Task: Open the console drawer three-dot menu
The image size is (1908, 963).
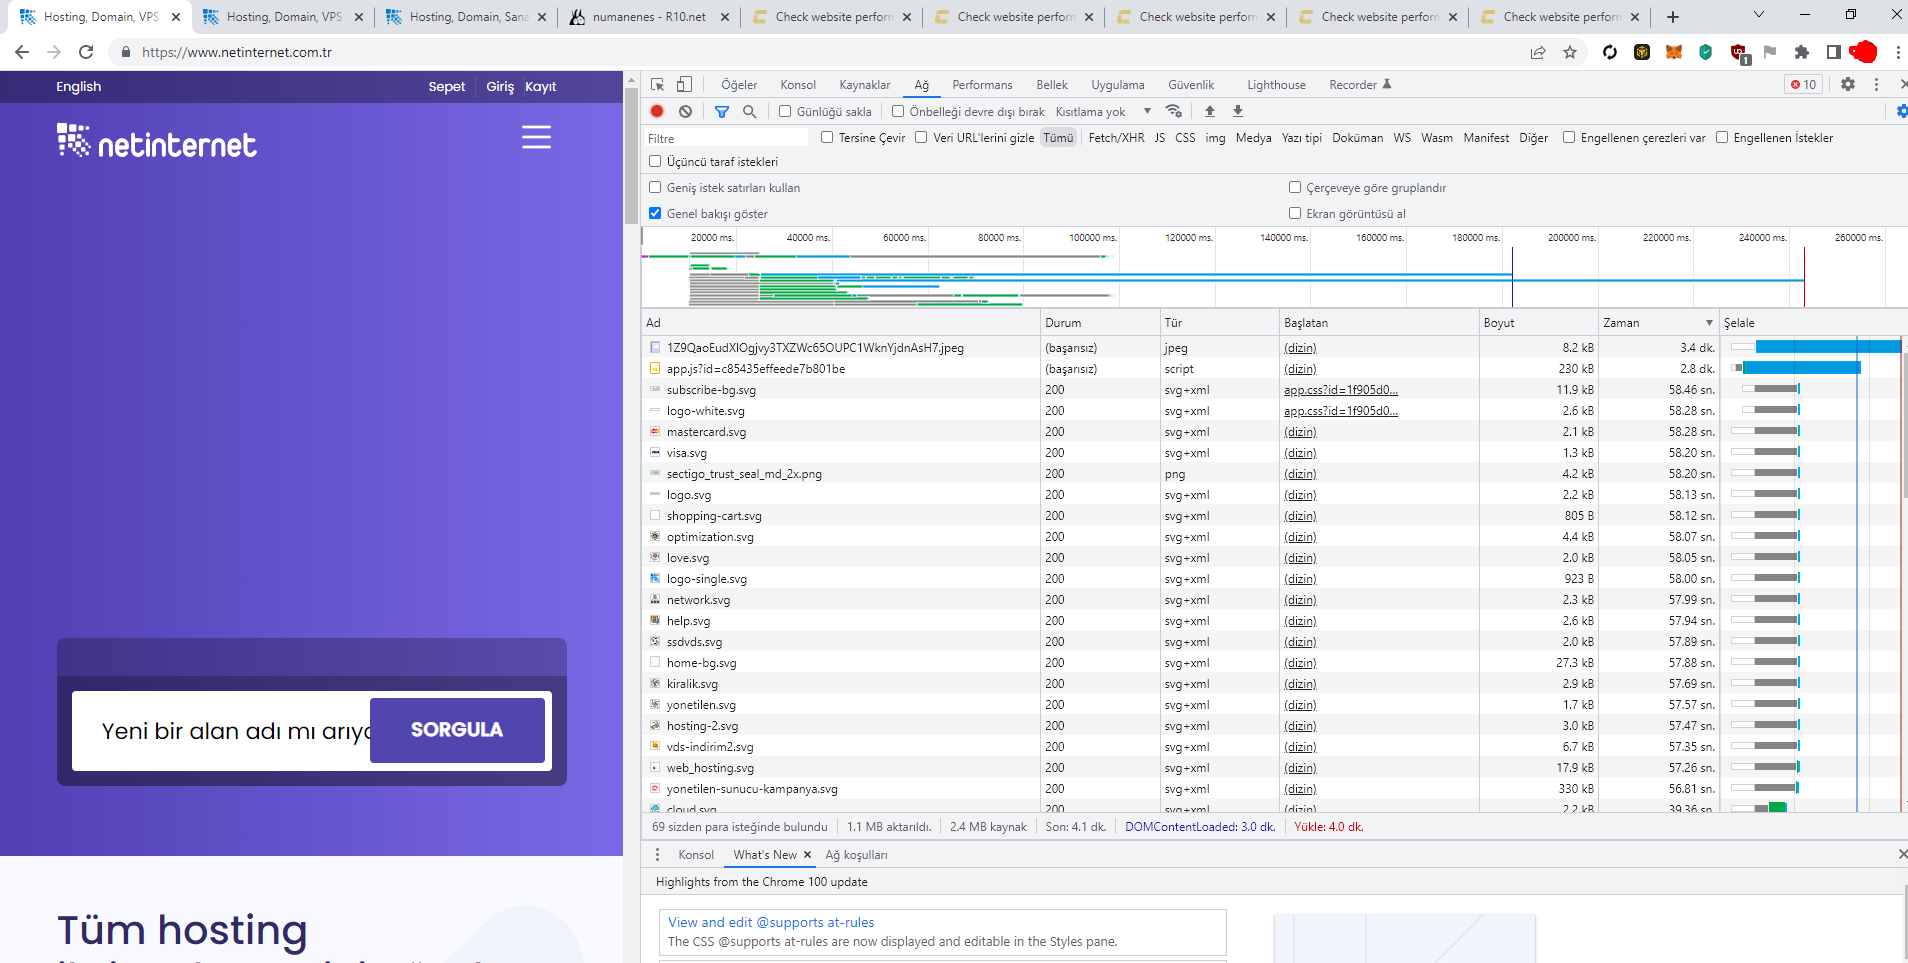Action: (657, 855)
